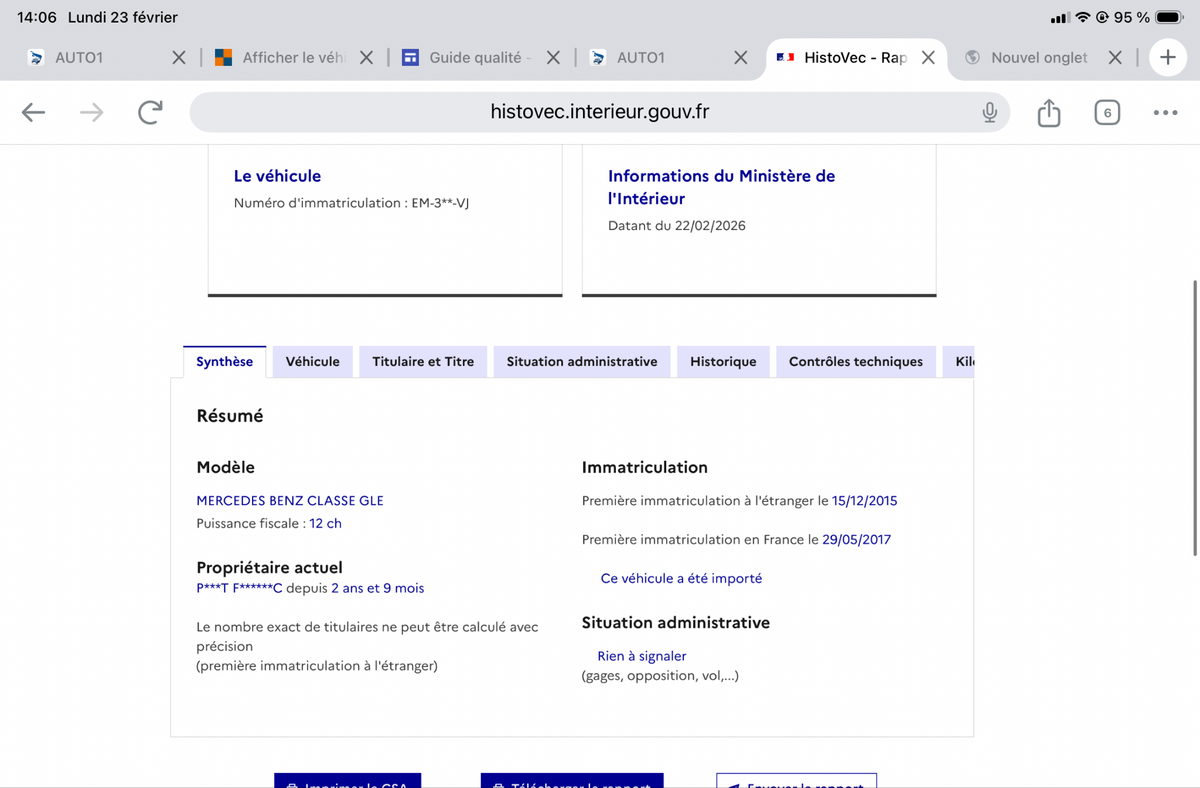The image size is (1200, 788).
Task: Click 'Ce véhicule a été importé' link
Action: tap(681, 578)
